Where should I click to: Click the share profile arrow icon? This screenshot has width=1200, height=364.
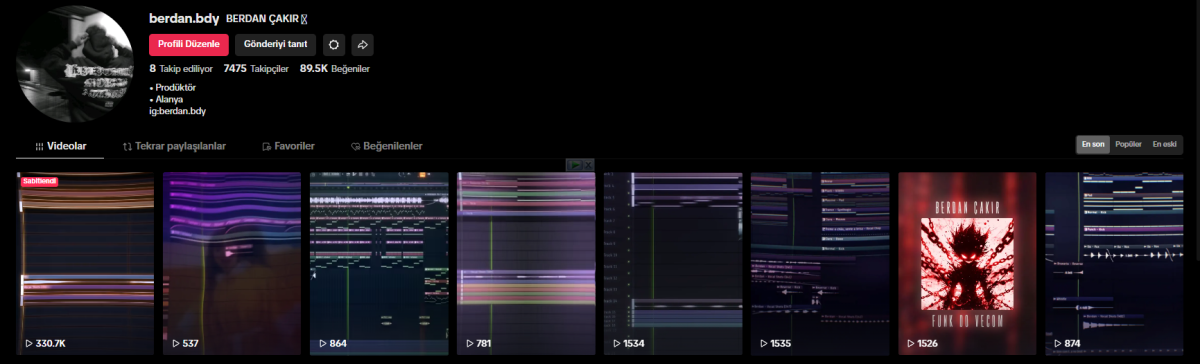363,45
